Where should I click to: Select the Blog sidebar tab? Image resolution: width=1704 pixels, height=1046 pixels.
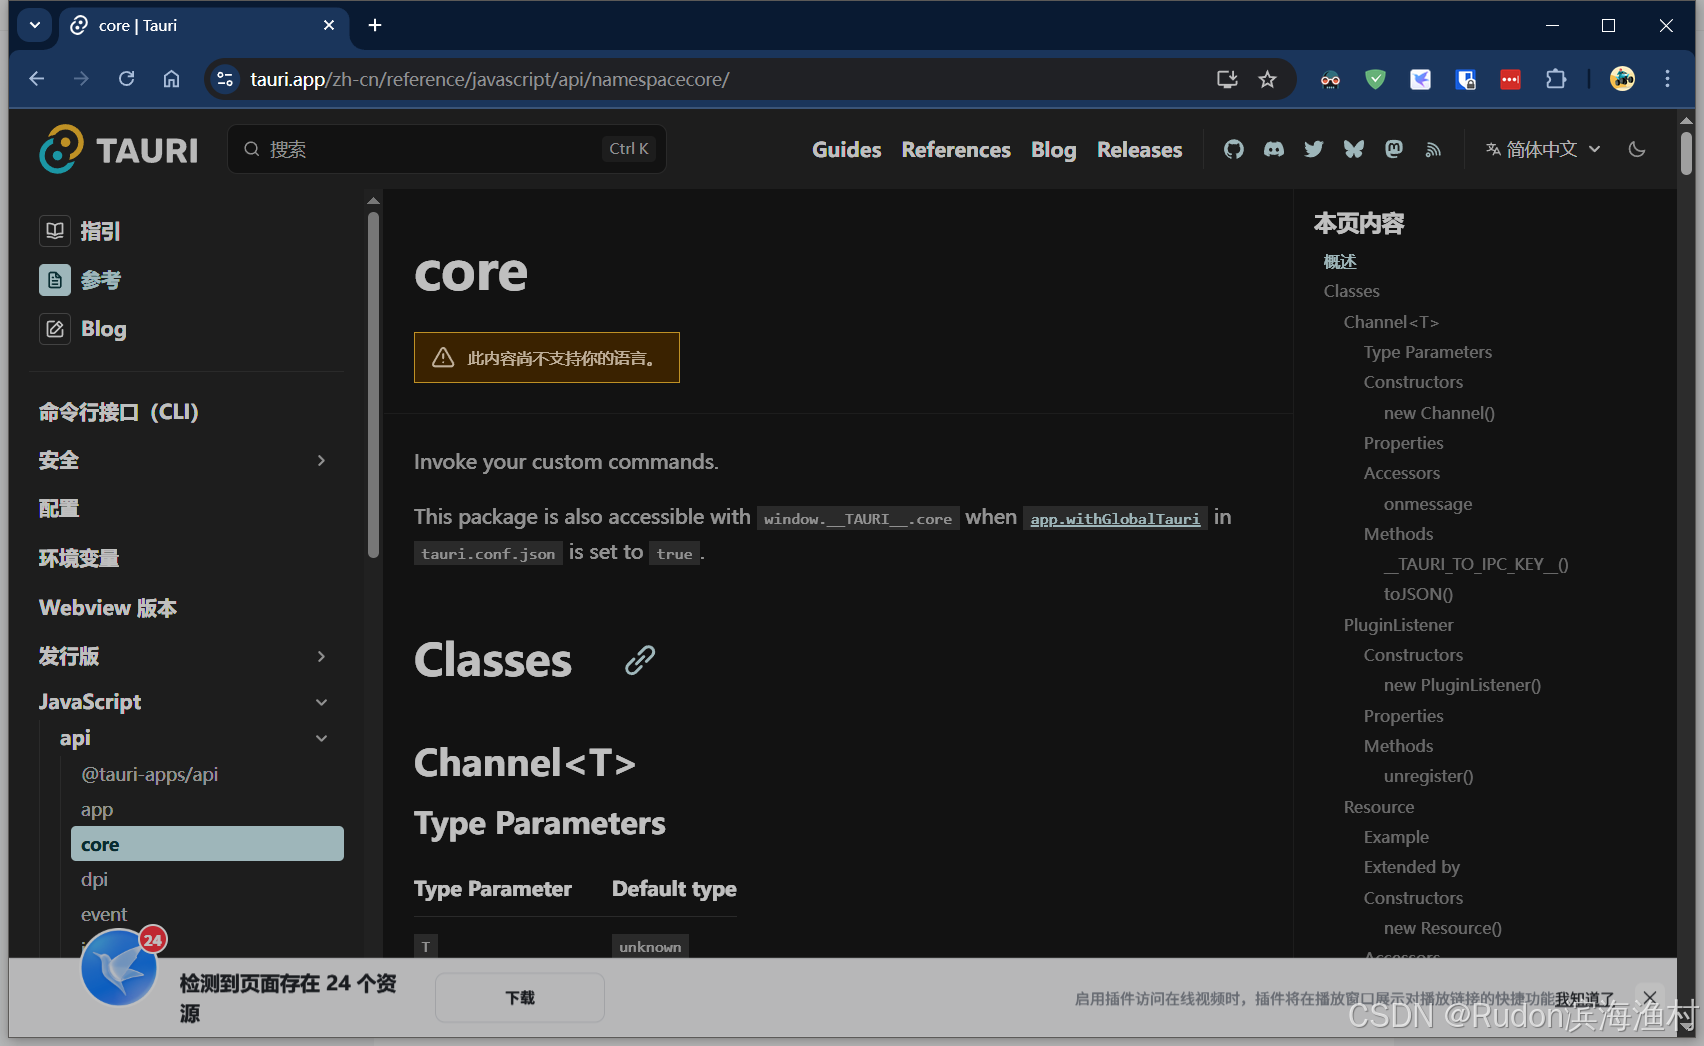tap(83, 329)
